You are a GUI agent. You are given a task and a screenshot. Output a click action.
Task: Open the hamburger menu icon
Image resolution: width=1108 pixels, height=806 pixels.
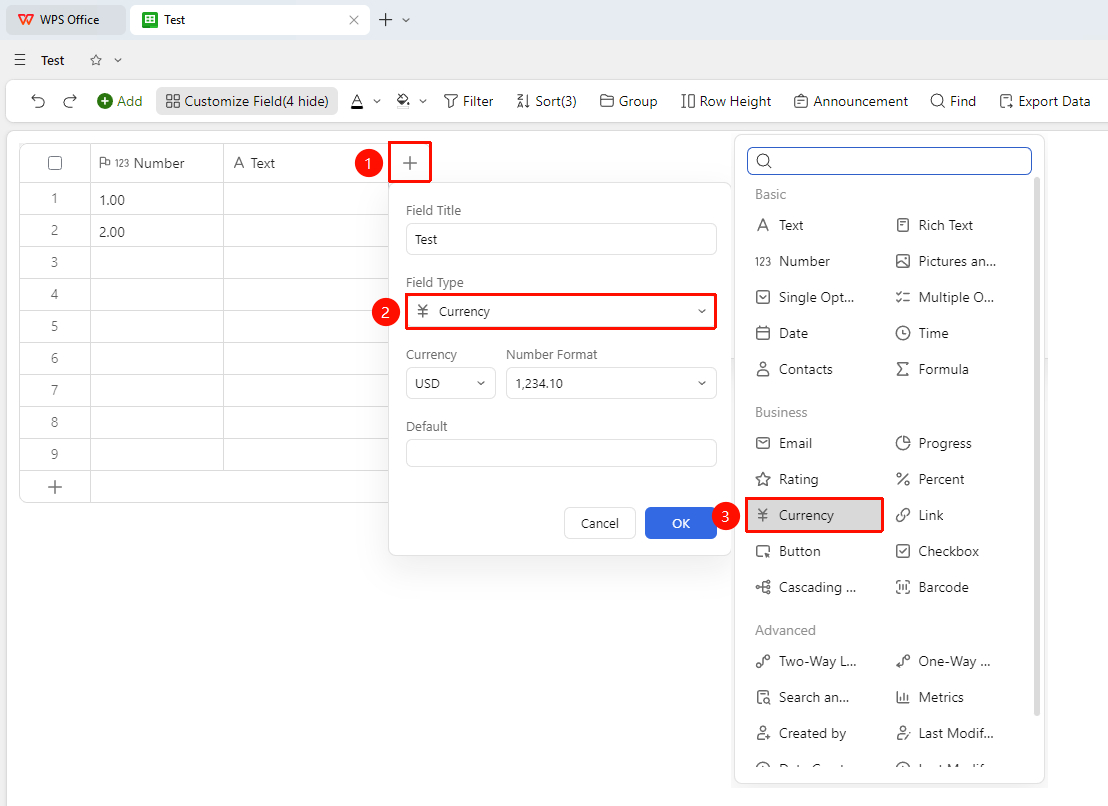20,60
